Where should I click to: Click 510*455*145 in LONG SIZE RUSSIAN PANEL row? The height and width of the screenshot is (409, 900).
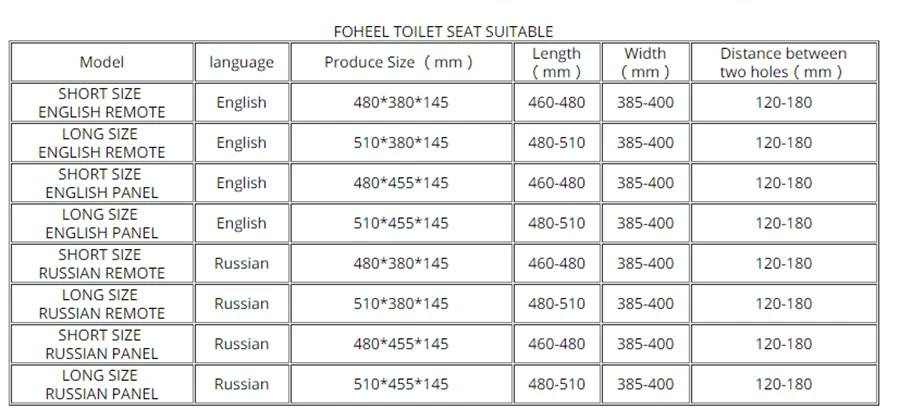[401, 384]
